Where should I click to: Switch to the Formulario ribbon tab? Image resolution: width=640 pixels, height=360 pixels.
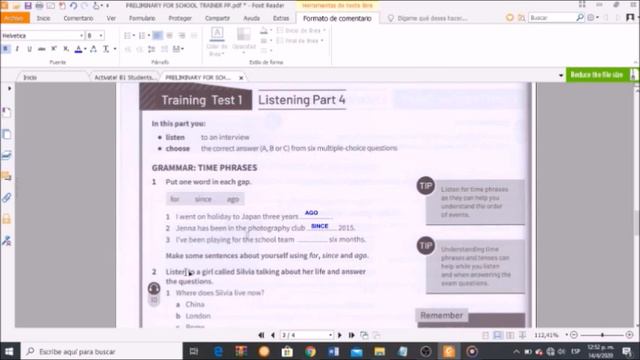pyautogui.click(x=142, y=18)
